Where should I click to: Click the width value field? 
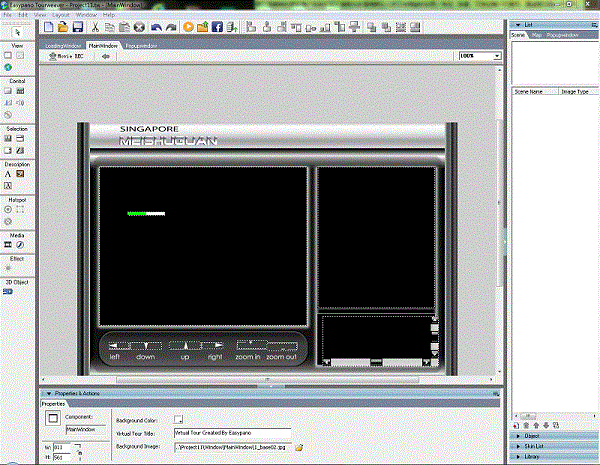[x=62, y=447]
